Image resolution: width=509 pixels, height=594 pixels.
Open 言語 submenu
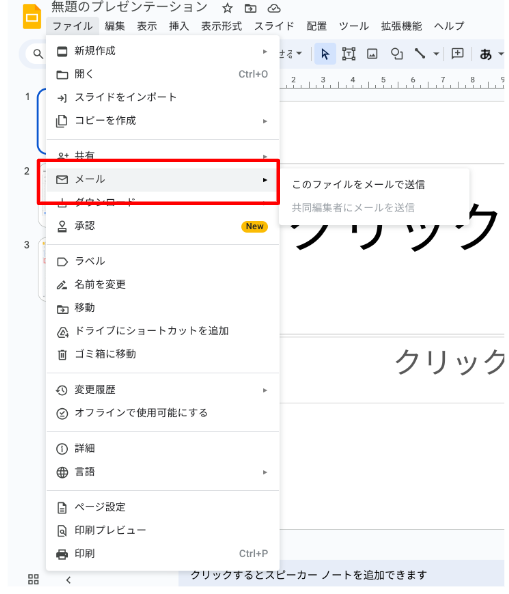[x=162, y=472]
